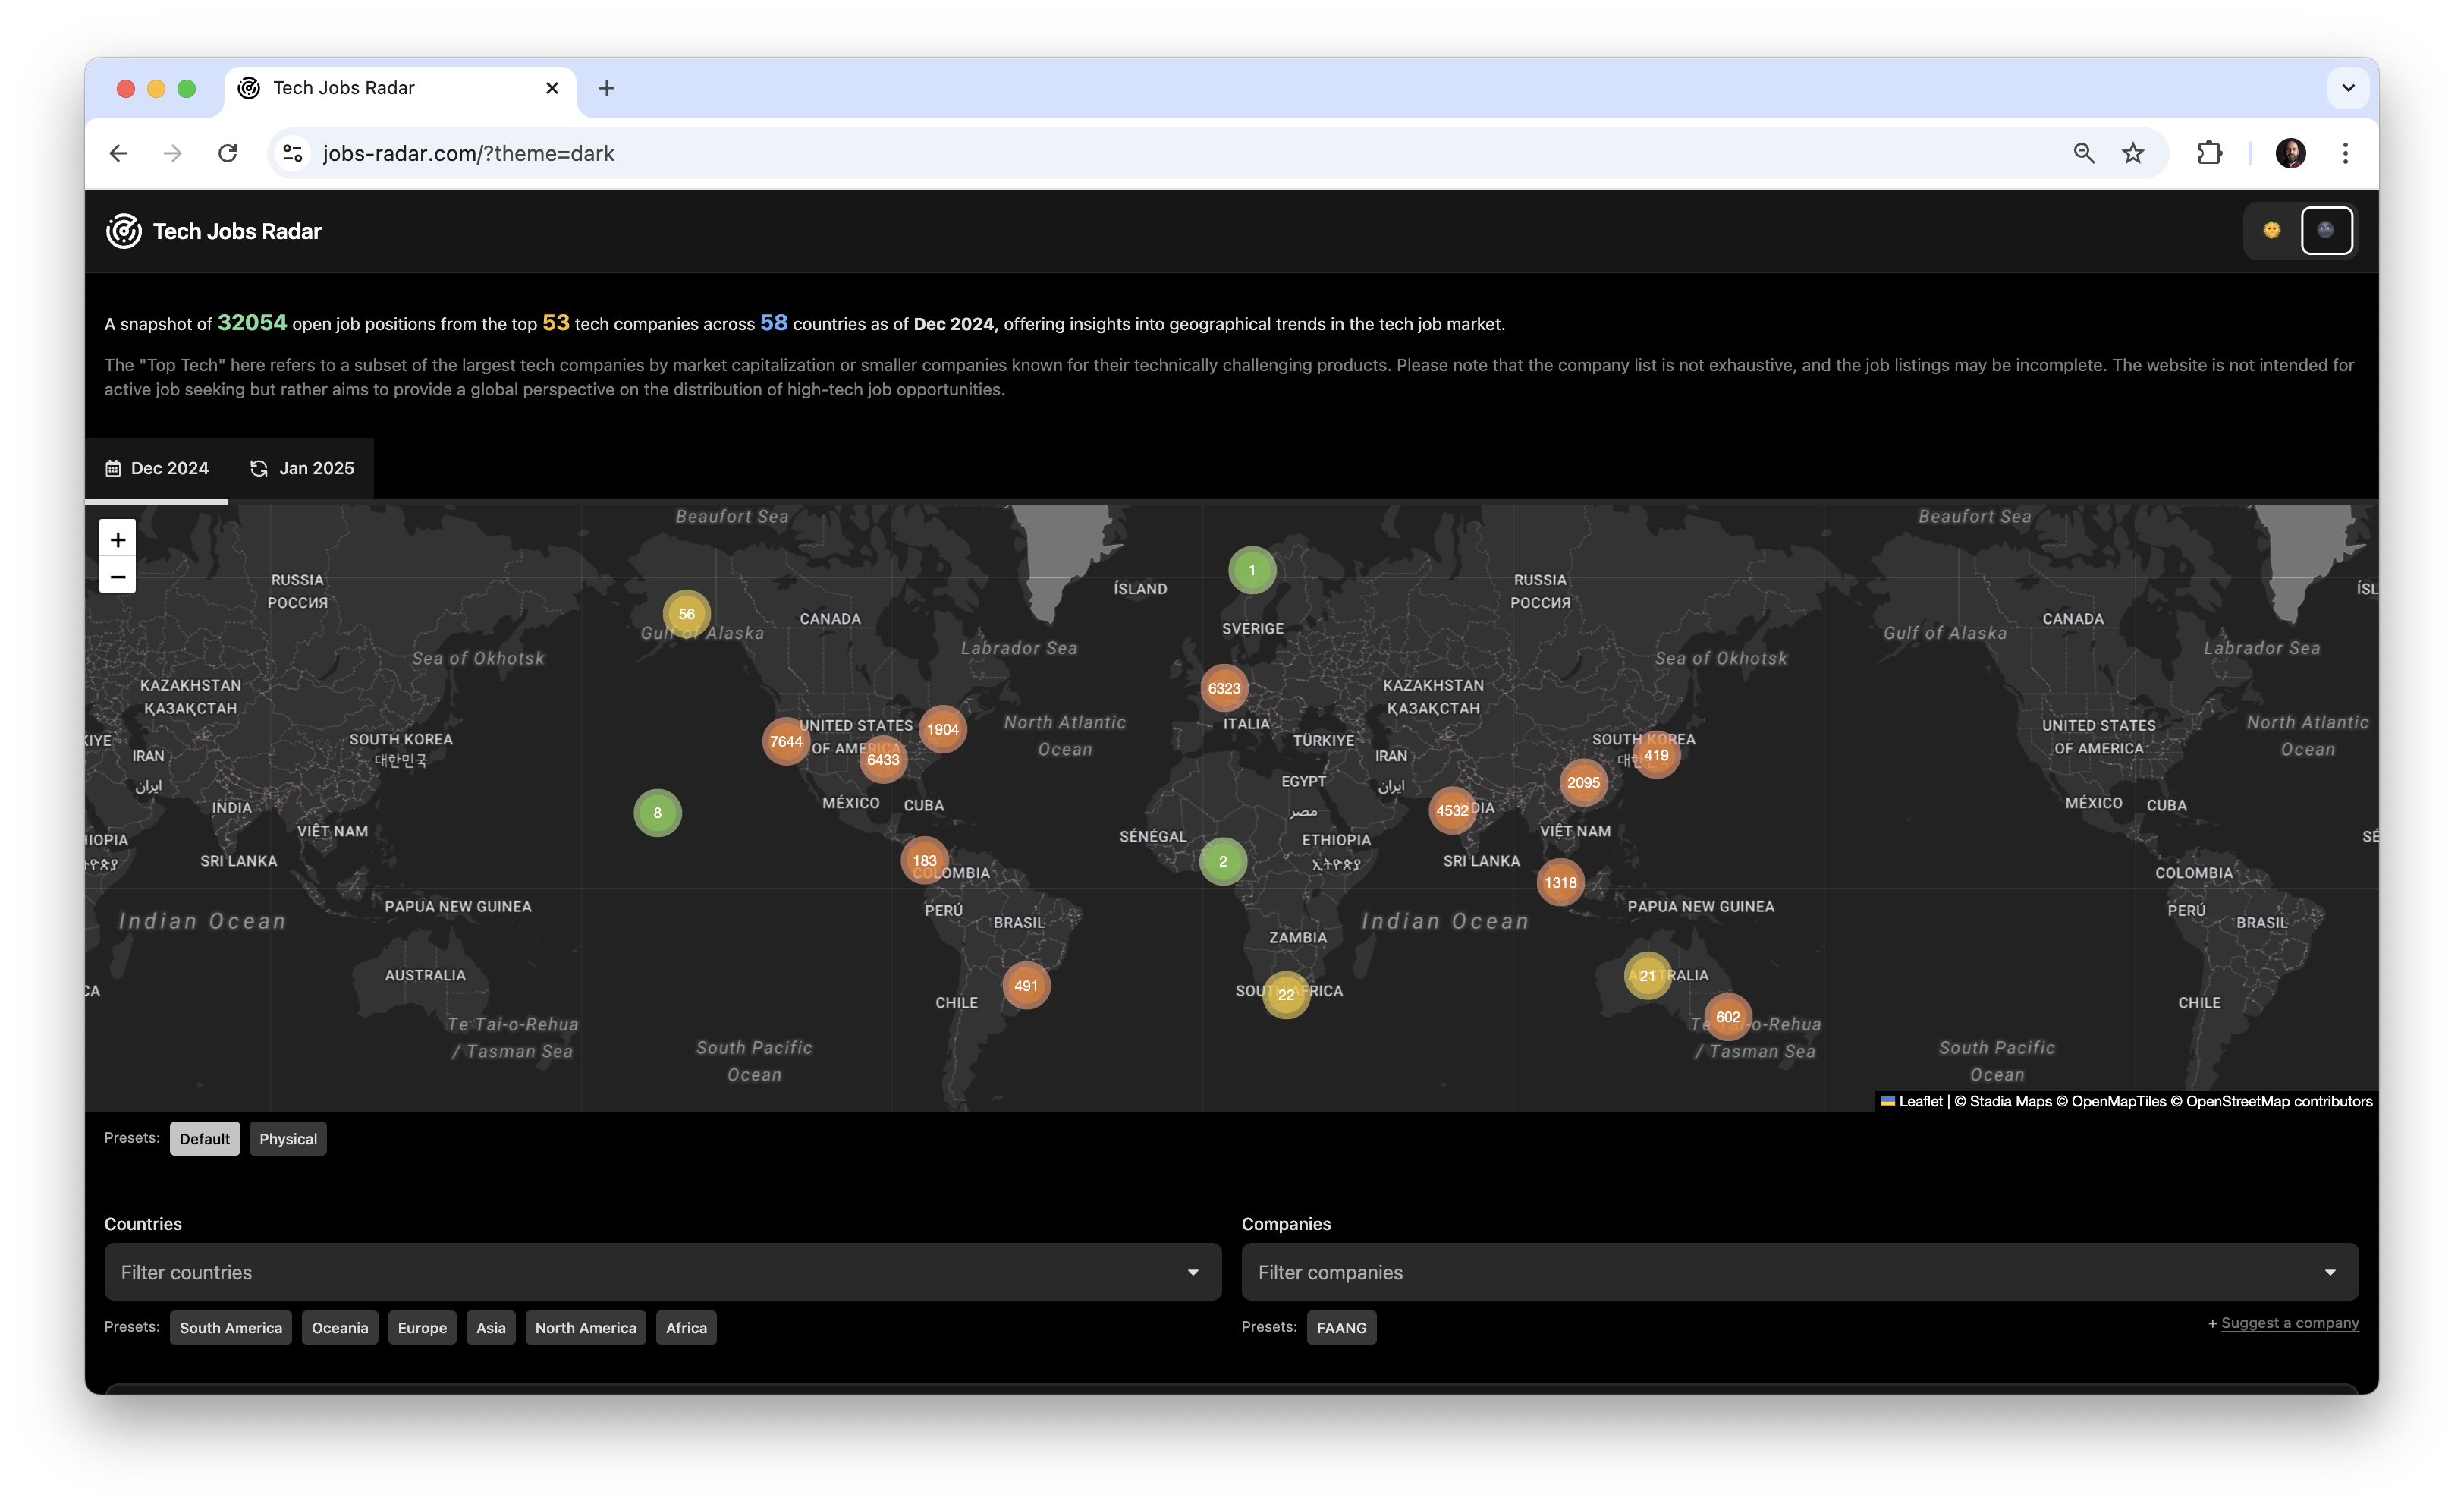Apply FAANG companies preset

1342,1327
